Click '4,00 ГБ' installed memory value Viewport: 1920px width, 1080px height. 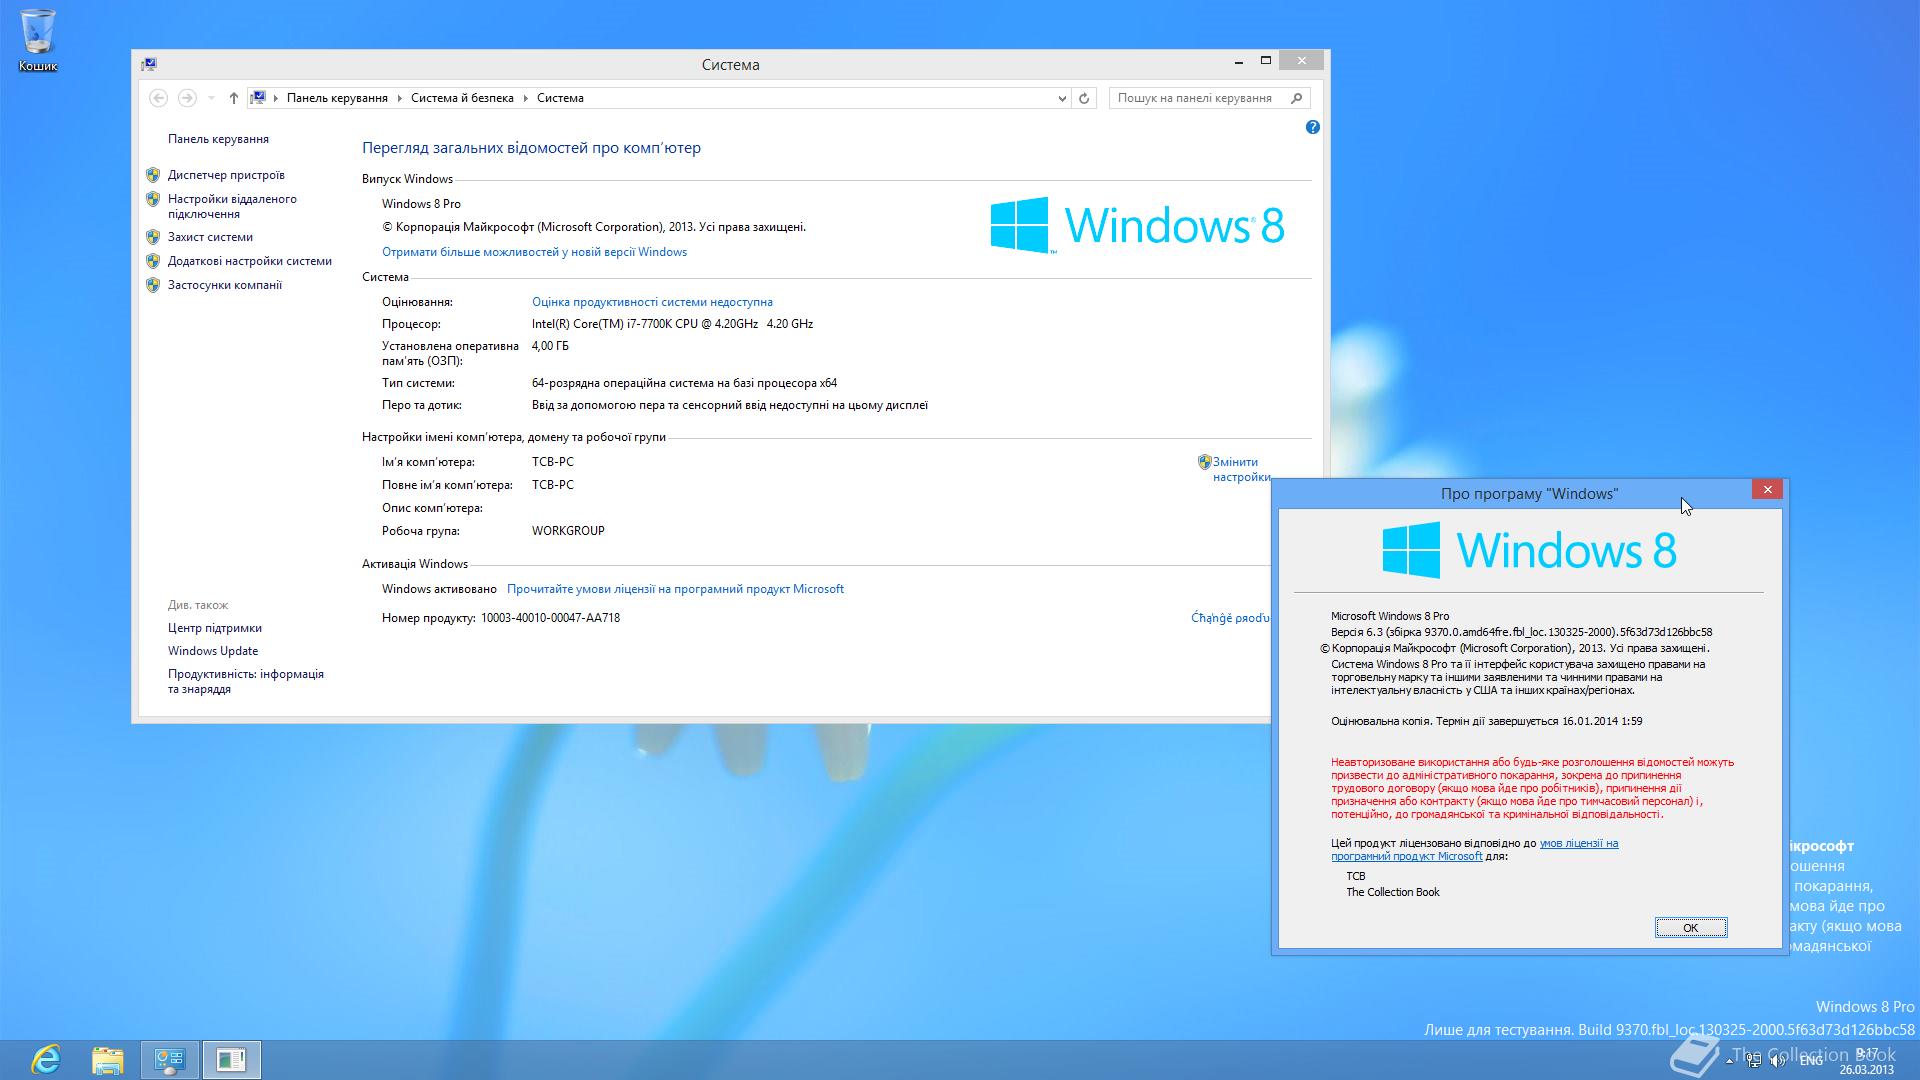pos(550,346)
